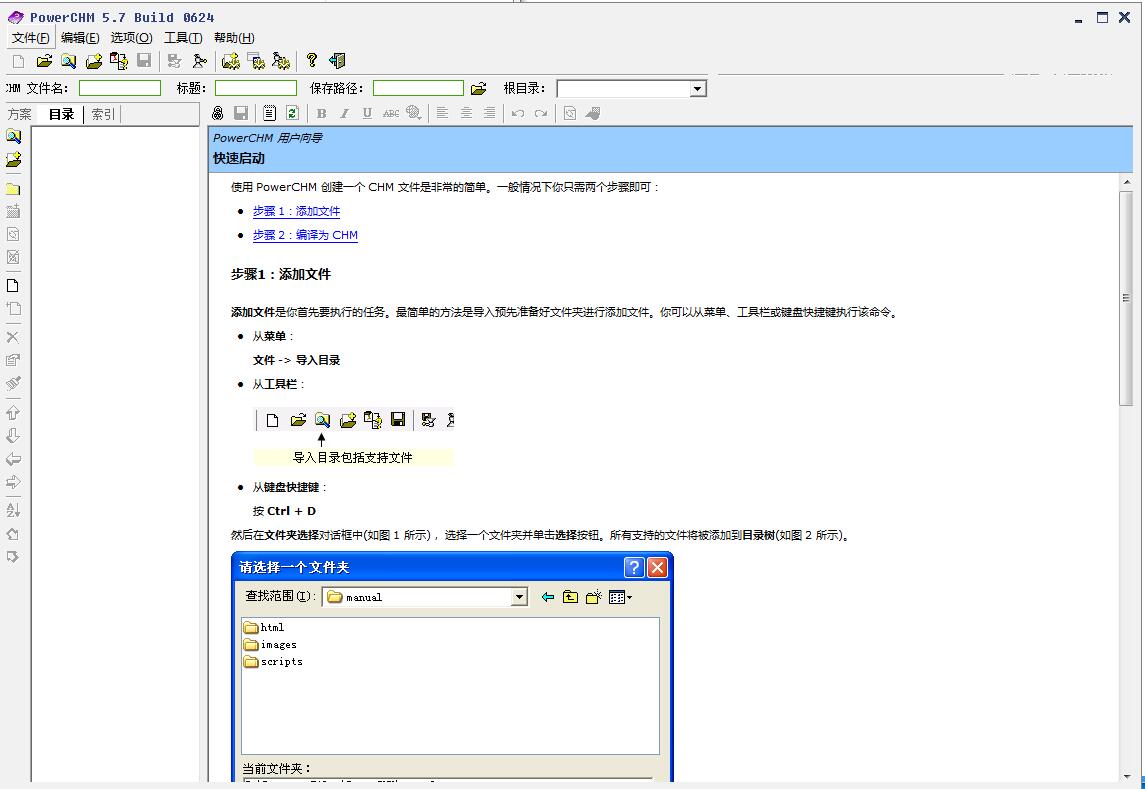Toggle ABC strikethrough in editor toolbar

[x=391, y=113]
